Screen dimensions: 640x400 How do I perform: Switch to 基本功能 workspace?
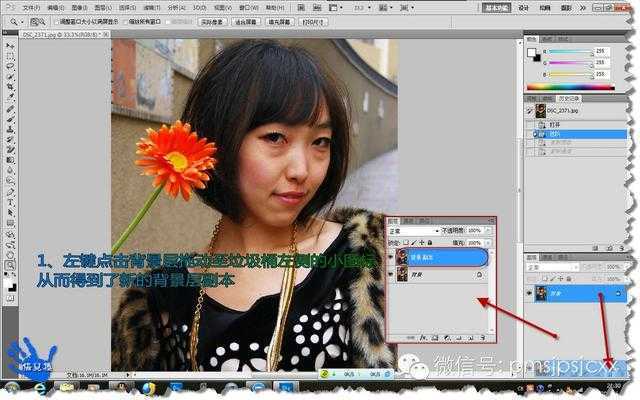[x=496, y=8]
